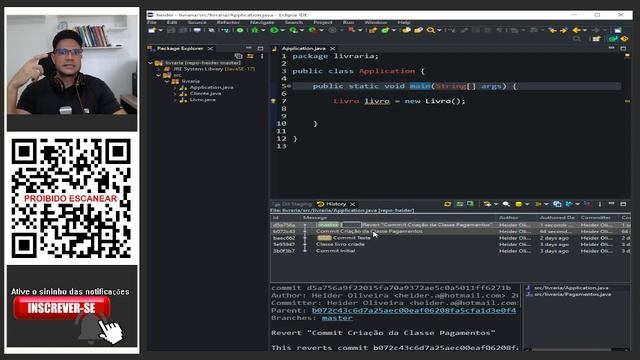Select the 'Commit Teste' history row
Image resolution: width=640 pixels, height=360 pixels.
click(451, 238)
